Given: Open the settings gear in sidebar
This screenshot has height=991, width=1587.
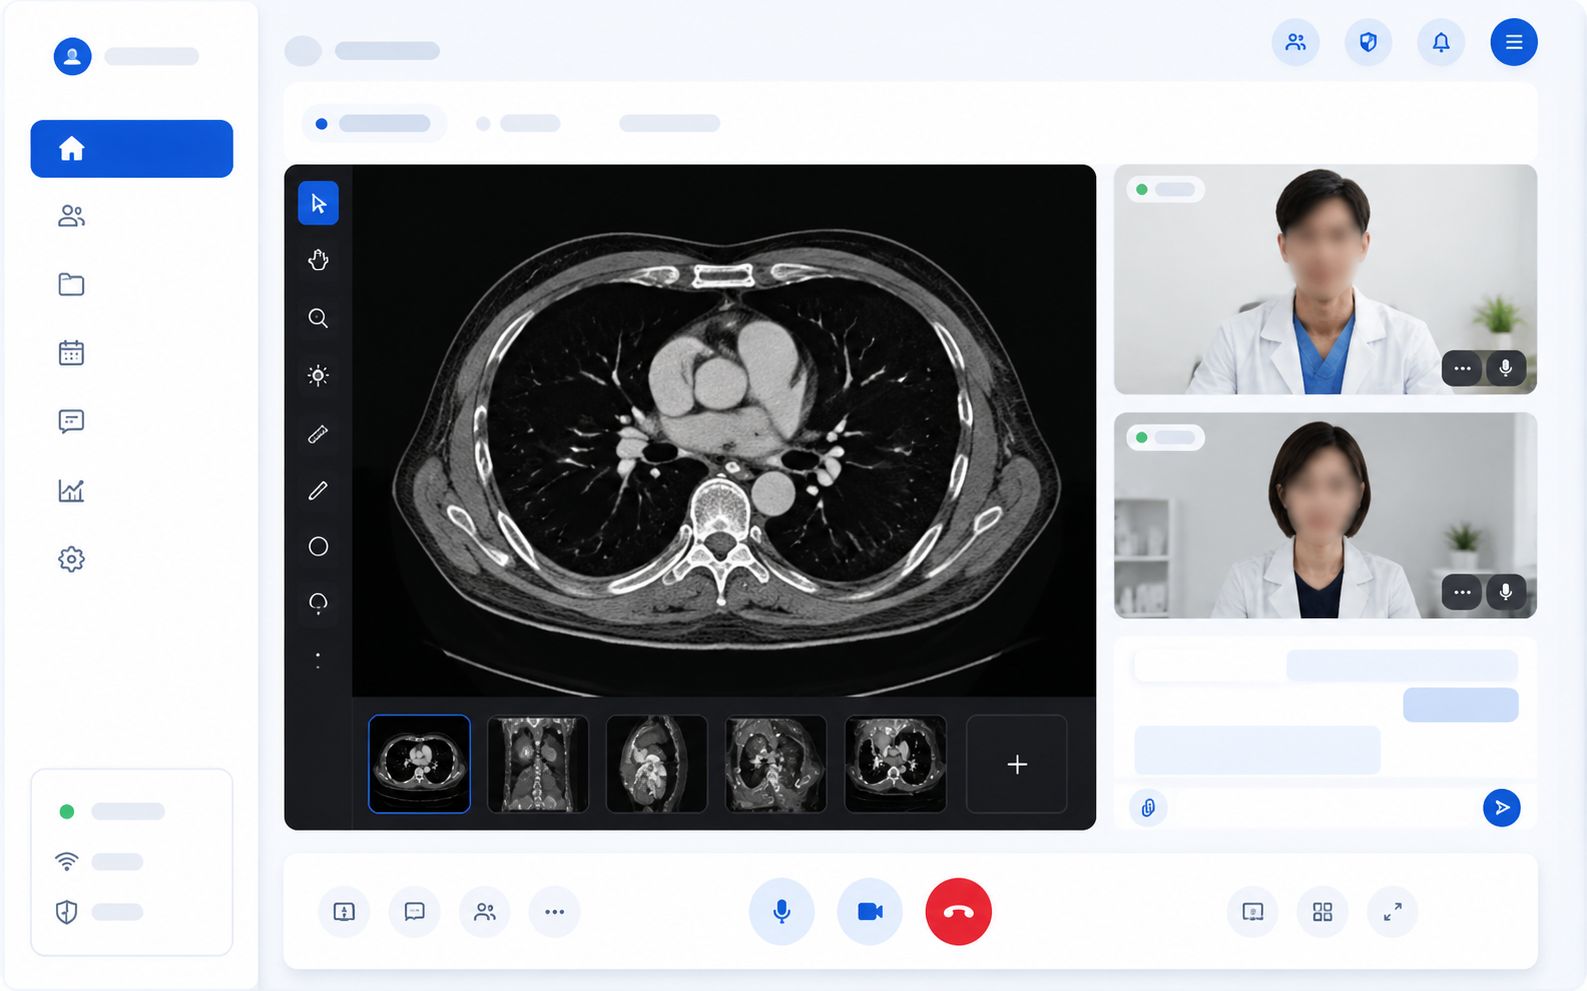Looking at the screenshot, I should pos(71,559).
